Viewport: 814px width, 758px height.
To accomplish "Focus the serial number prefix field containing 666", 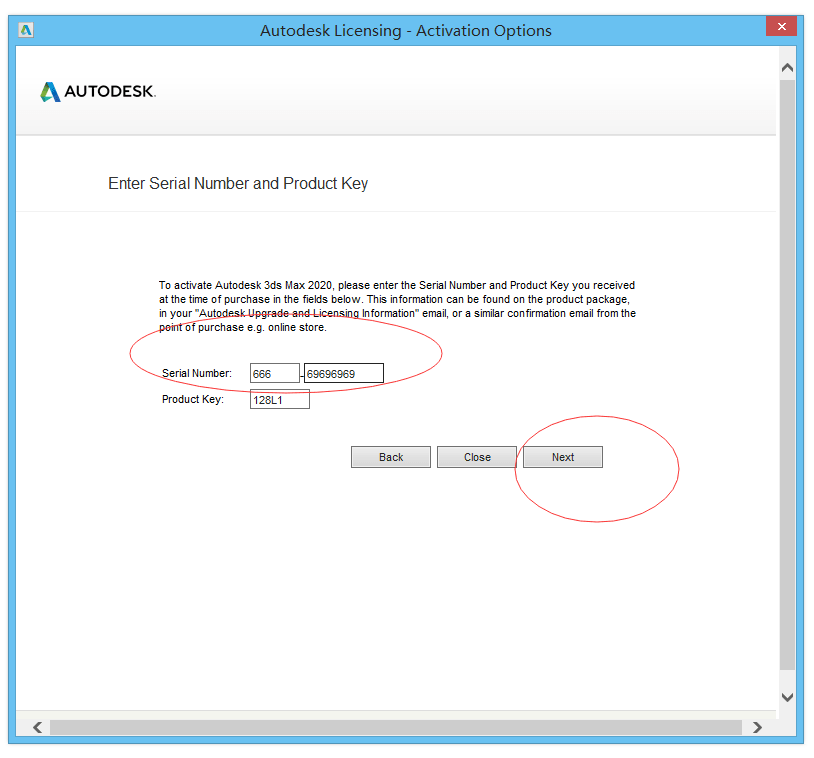I will click(275, 373).
